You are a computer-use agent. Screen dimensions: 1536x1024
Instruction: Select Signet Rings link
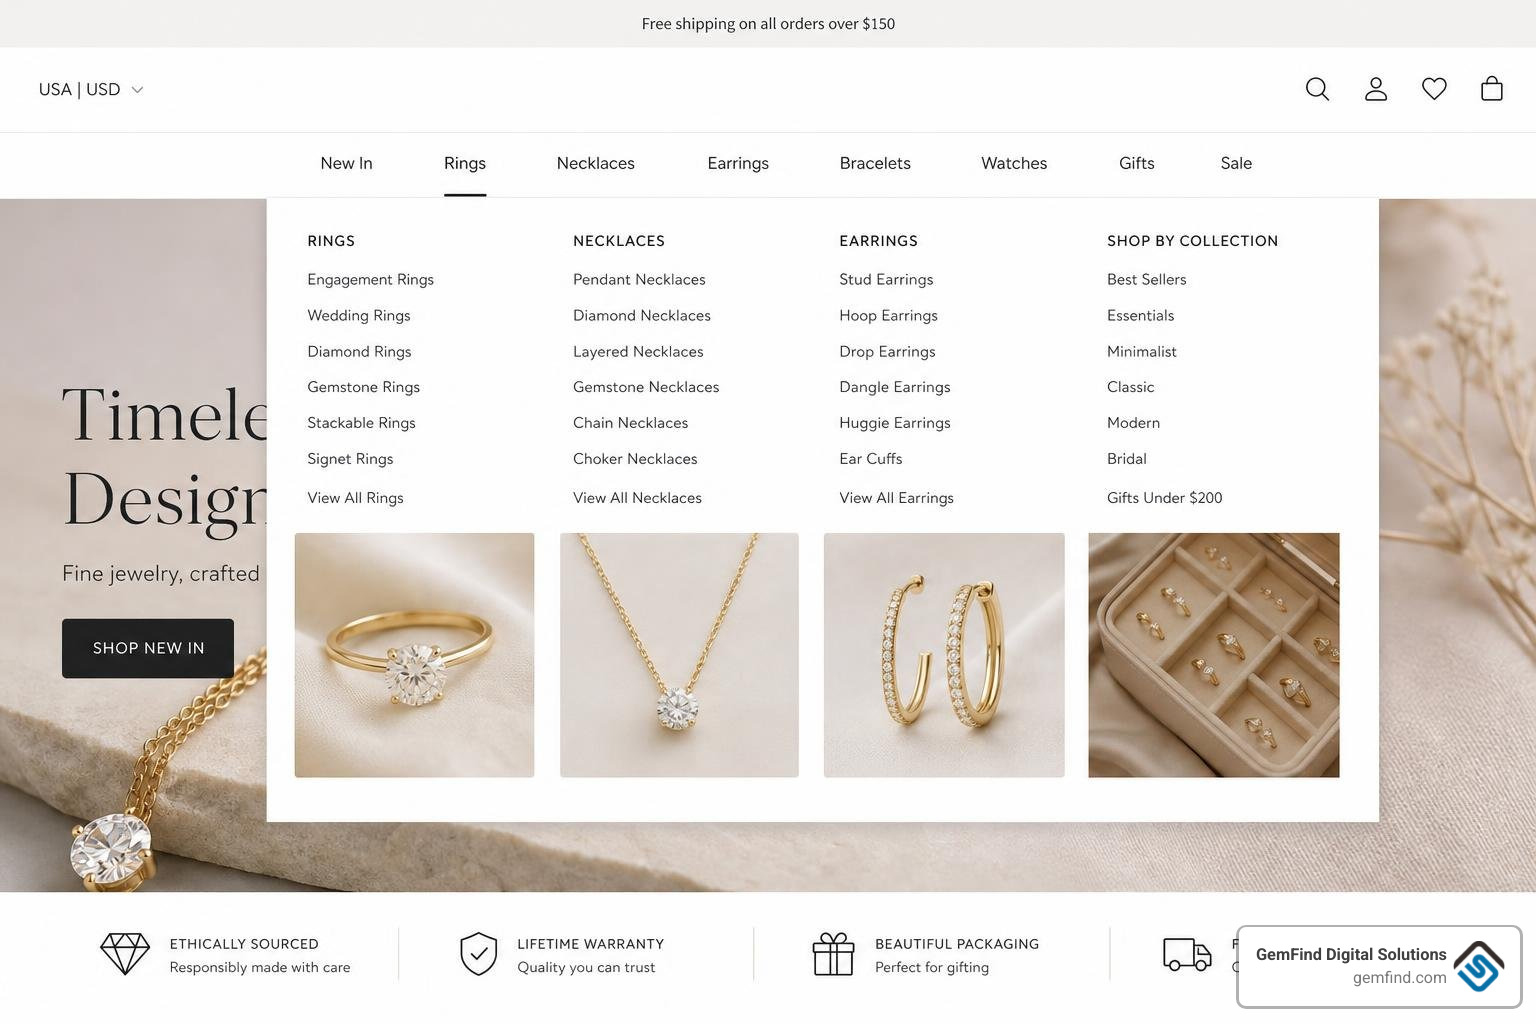click(350, 459)
